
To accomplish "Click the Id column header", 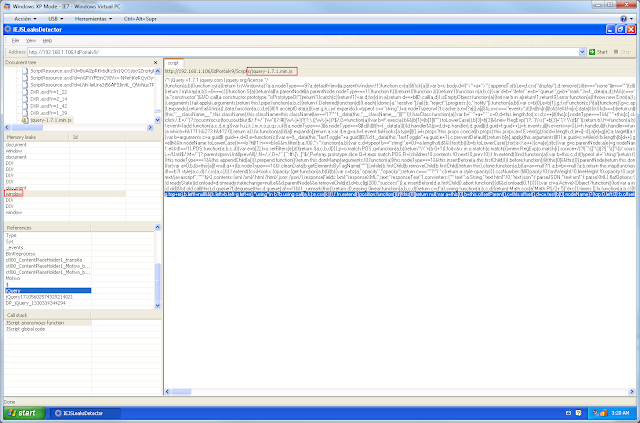I will (97, 137).
